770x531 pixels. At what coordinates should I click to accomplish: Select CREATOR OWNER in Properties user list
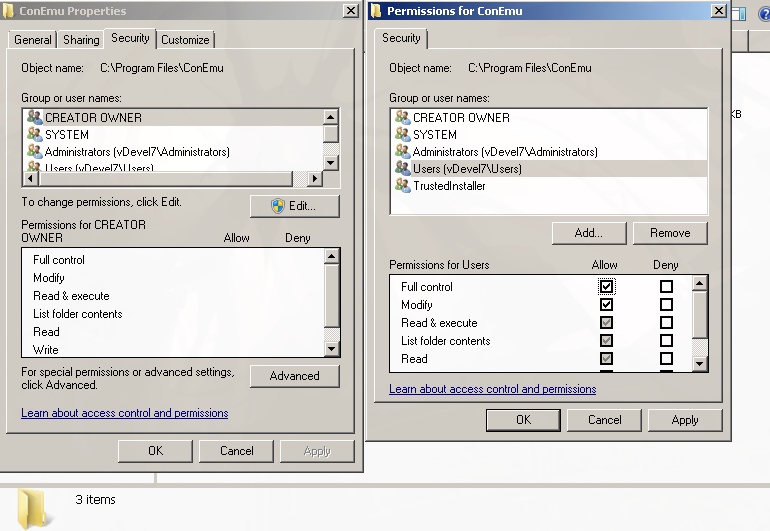pyautogui.click(x=173, y=117)
